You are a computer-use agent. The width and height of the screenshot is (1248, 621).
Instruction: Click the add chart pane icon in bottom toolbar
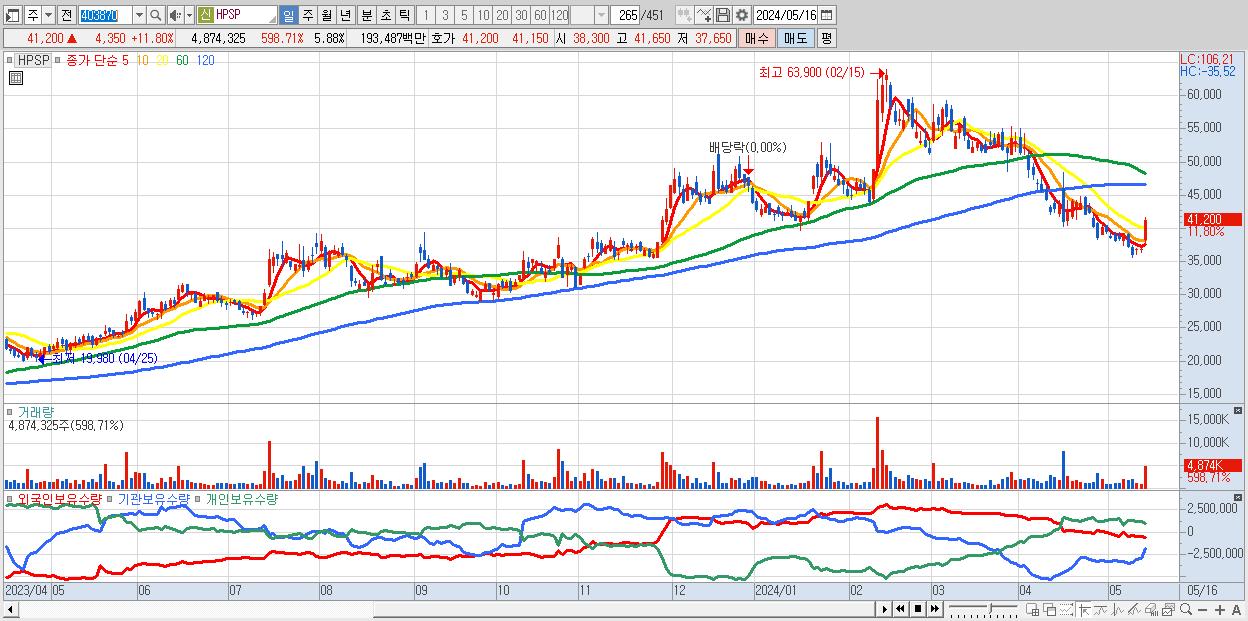(1033, 610)
